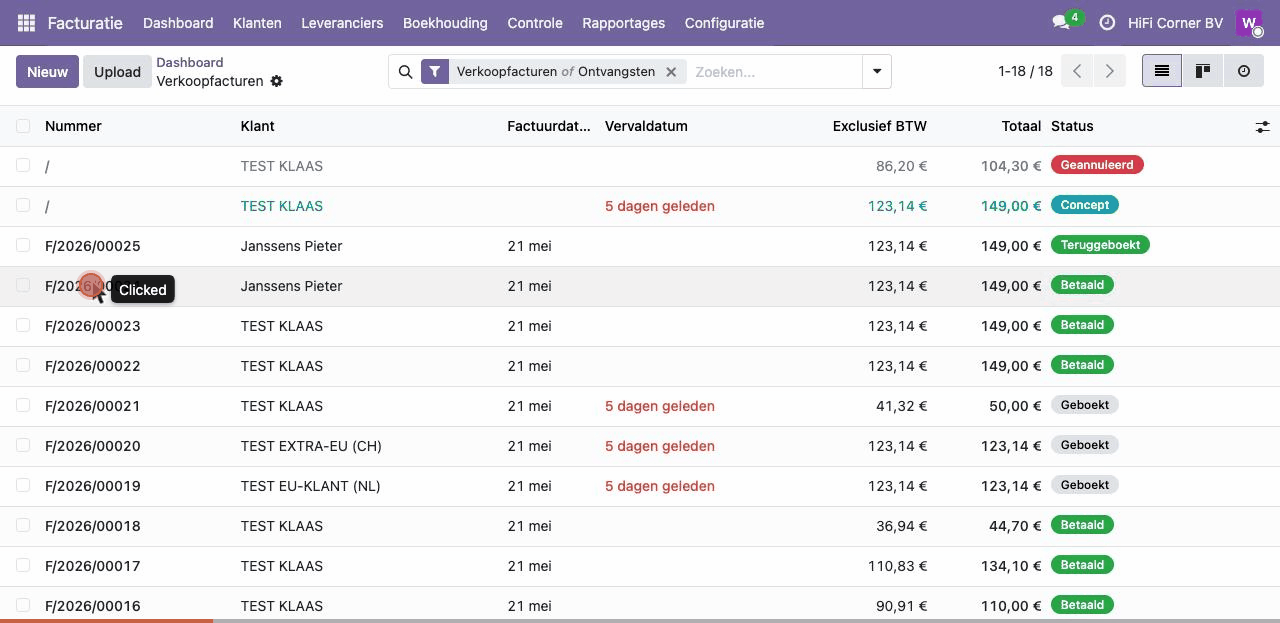Tick checkbox for F/2026/00017
The height and width of the screenshot is (623, 1280).
(23, 565)
